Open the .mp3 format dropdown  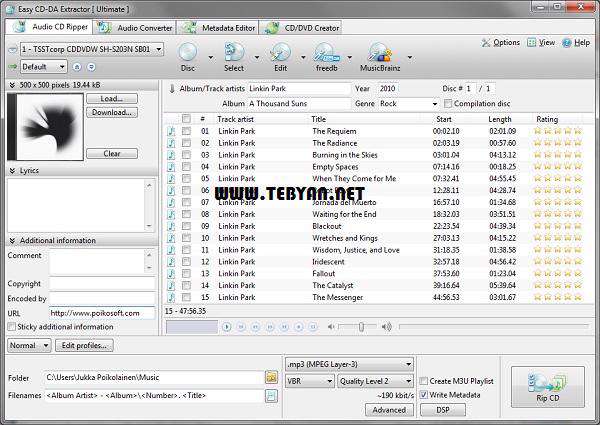[349, 364]
